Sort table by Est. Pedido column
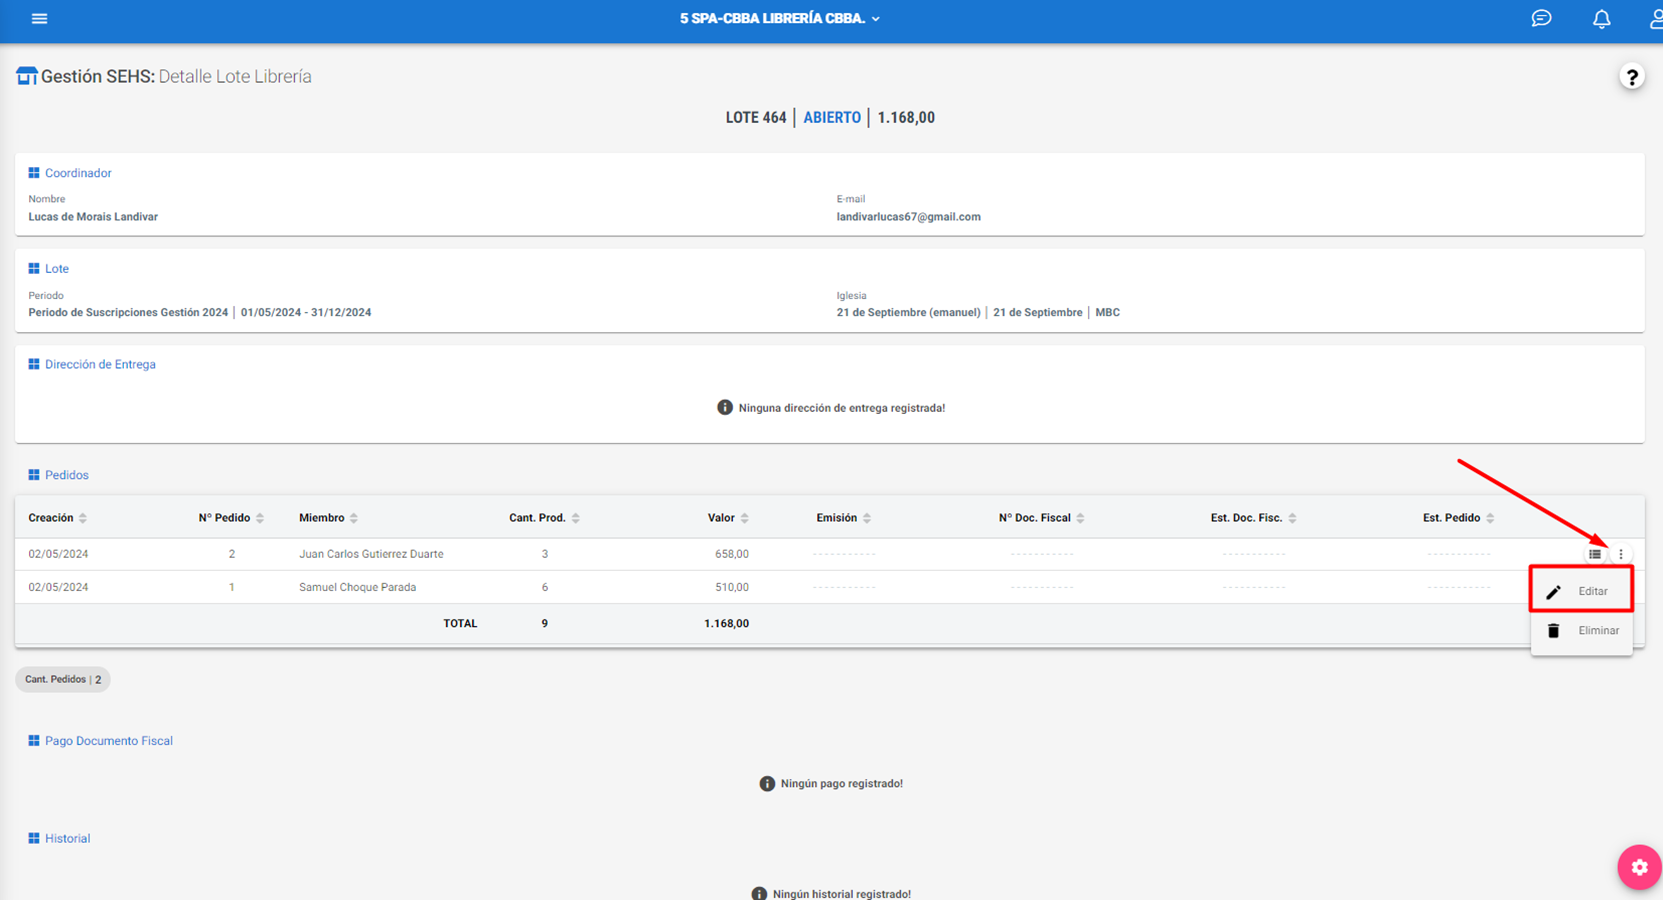The image size is (1663, 900). pos(1458,518)
